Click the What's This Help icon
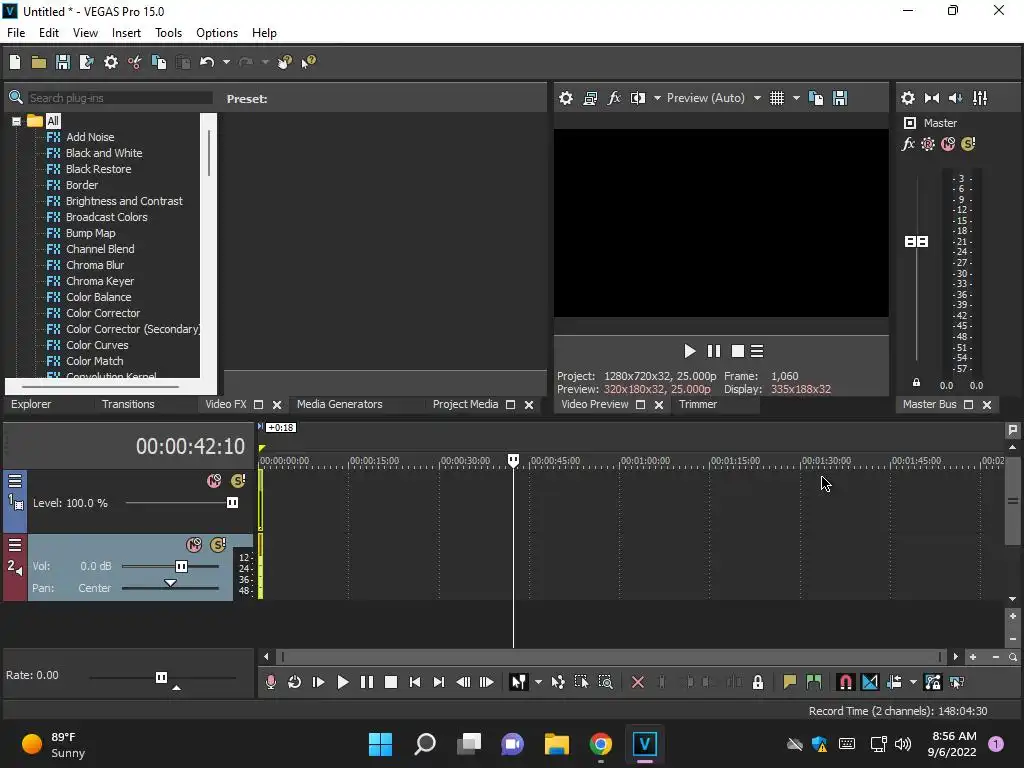 pyautogui.click(x=308, y=62)
